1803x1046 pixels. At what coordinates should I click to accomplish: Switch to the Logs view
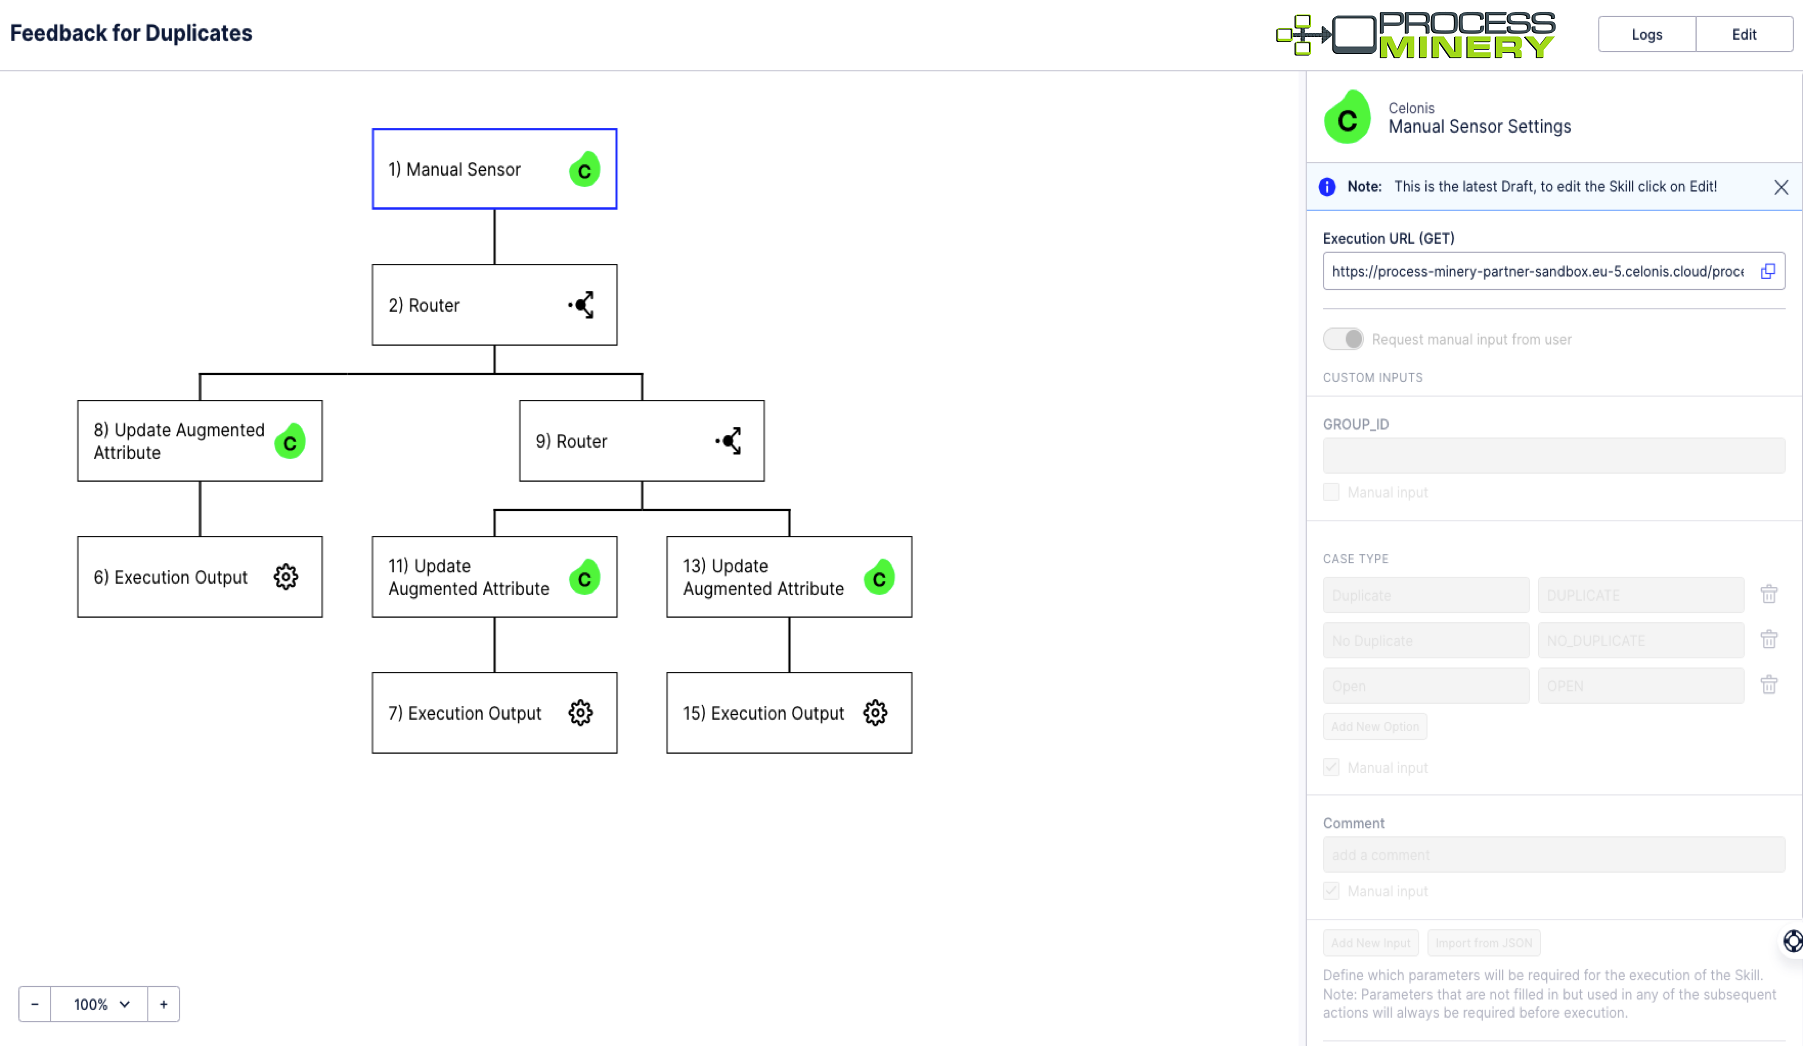1646,33
